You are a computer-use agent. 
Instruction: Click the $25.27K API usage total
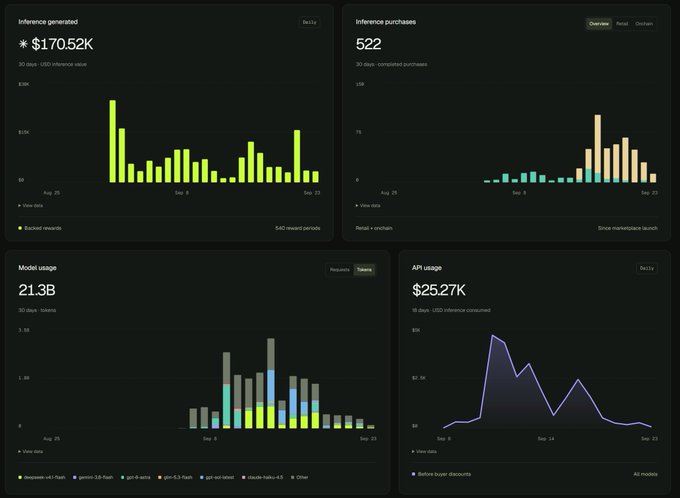(x=438, y=290)
